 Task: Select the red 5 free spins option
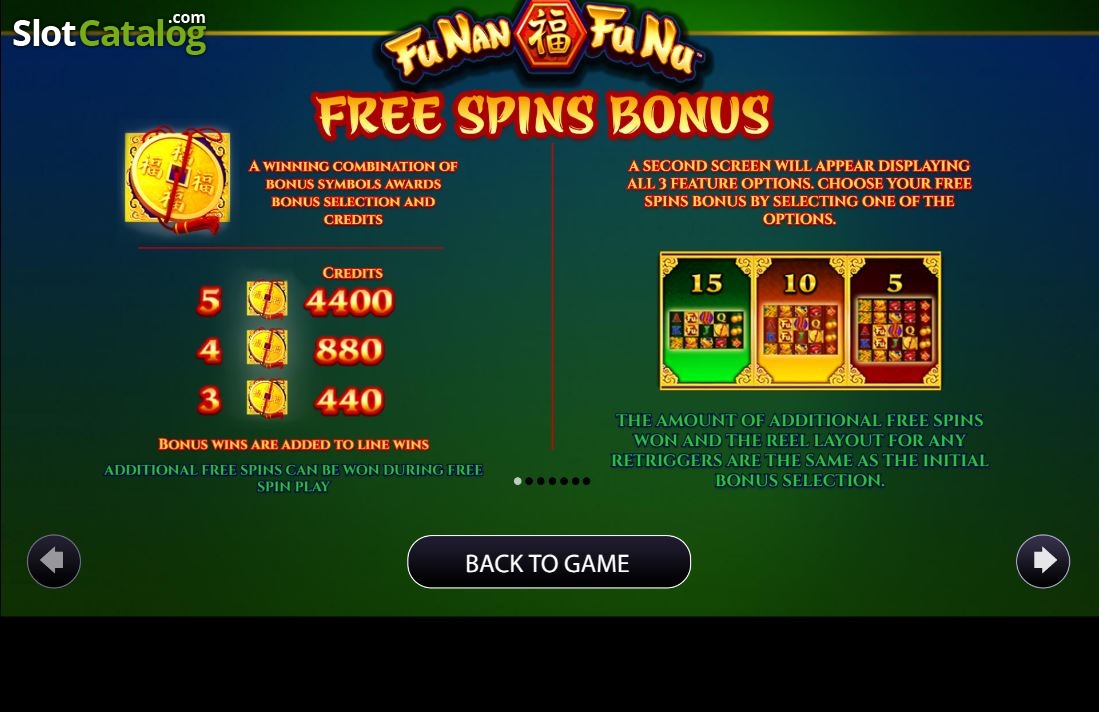[x=894, y=320]
